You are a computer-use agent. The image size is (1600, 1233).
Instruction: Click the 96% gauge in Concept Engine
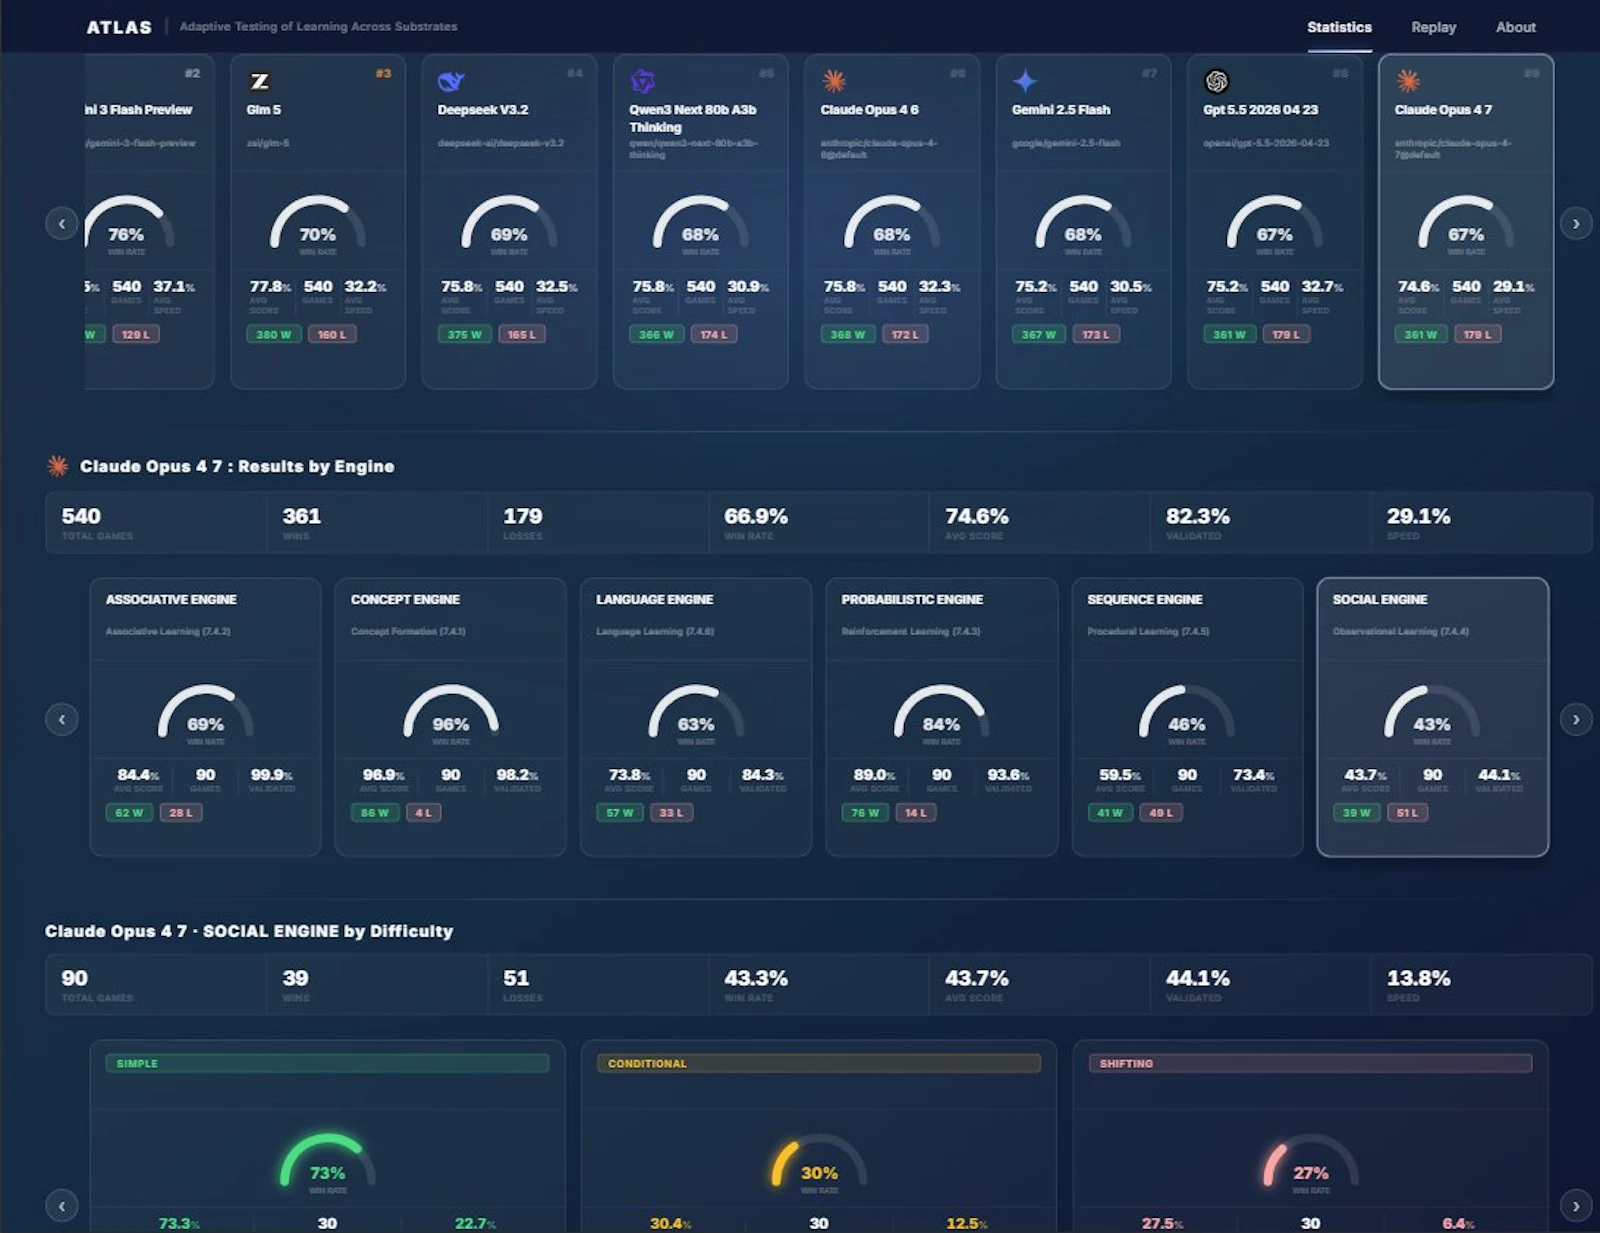click(x=451, y=714)
